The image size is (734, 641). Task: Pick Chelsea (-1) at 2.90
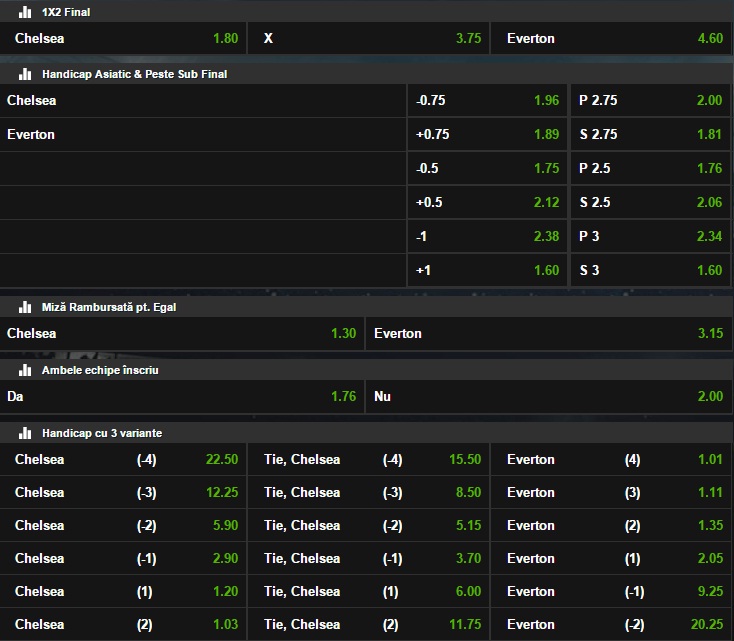pos(123,559)
